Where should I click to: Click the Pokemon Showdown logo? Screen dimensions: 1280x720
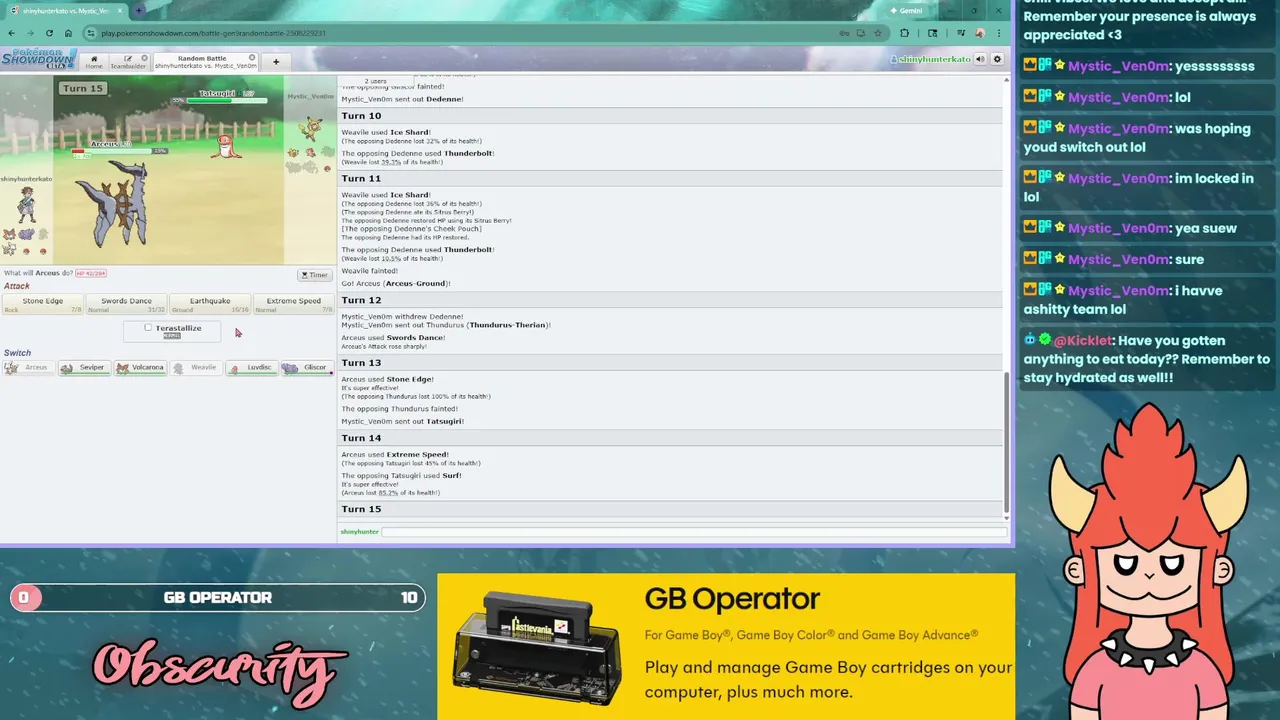tap(39, 59)
